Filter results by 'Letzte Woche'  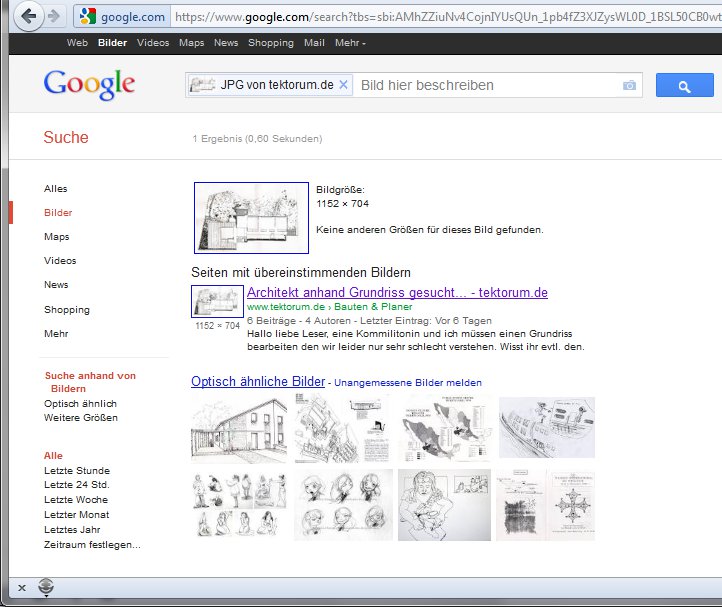pyautogui.click(x=76, y=500)
